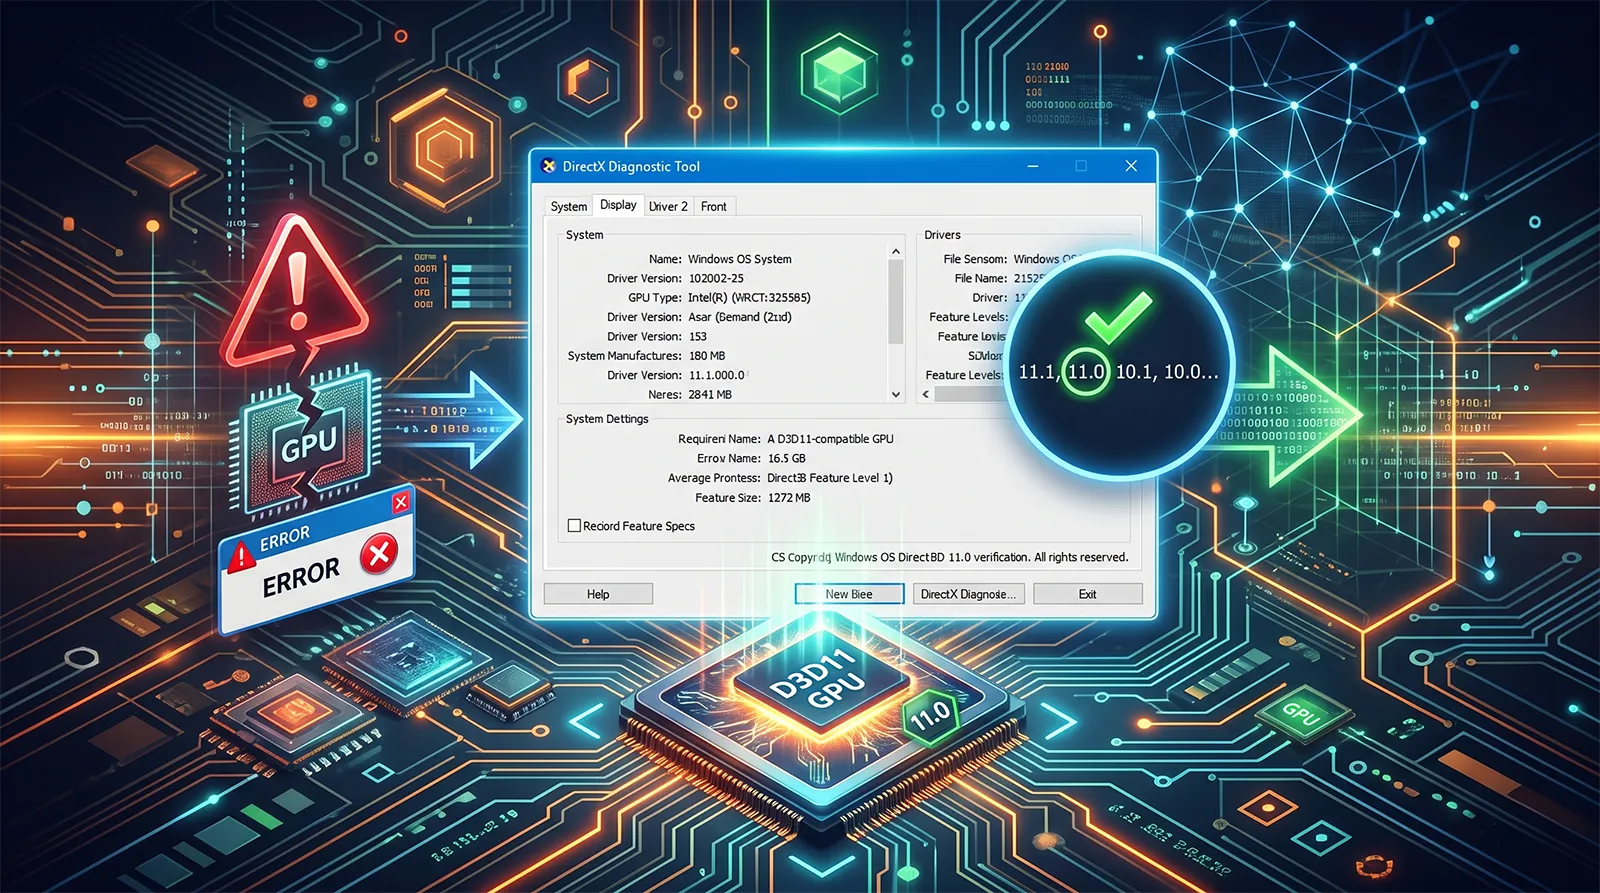Click the "Drivers" group heading
1600x893 pixels.
tap(942, 235)
